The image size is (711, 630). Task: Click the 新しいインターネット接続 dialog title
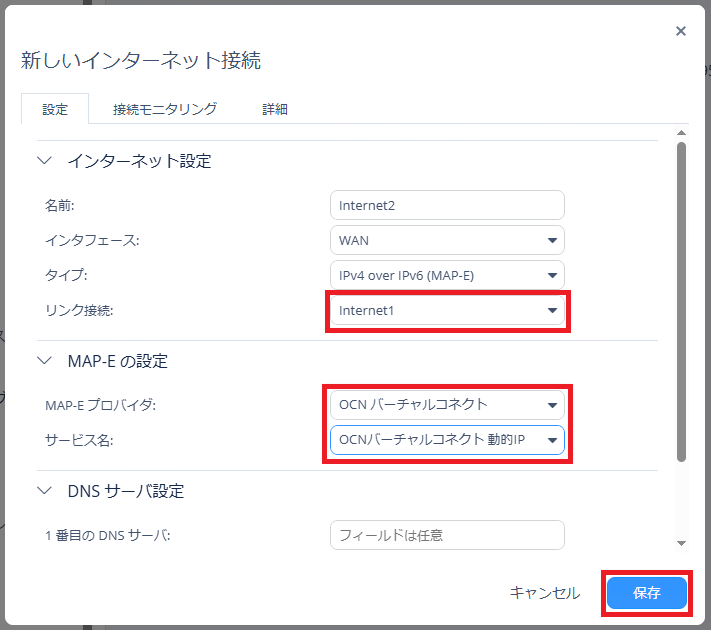pos(141,61)
